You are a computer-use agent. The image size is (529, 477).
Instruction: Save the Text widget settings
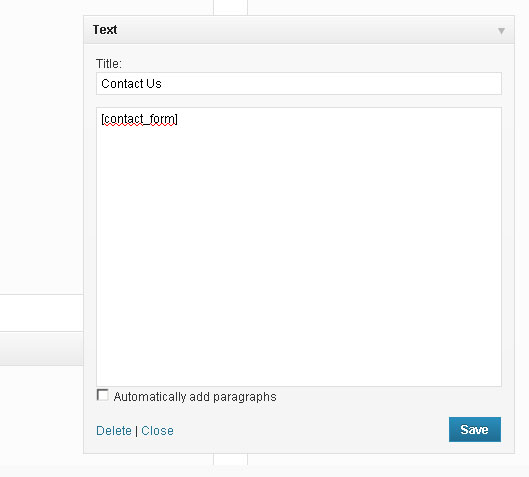pos(475,429)
